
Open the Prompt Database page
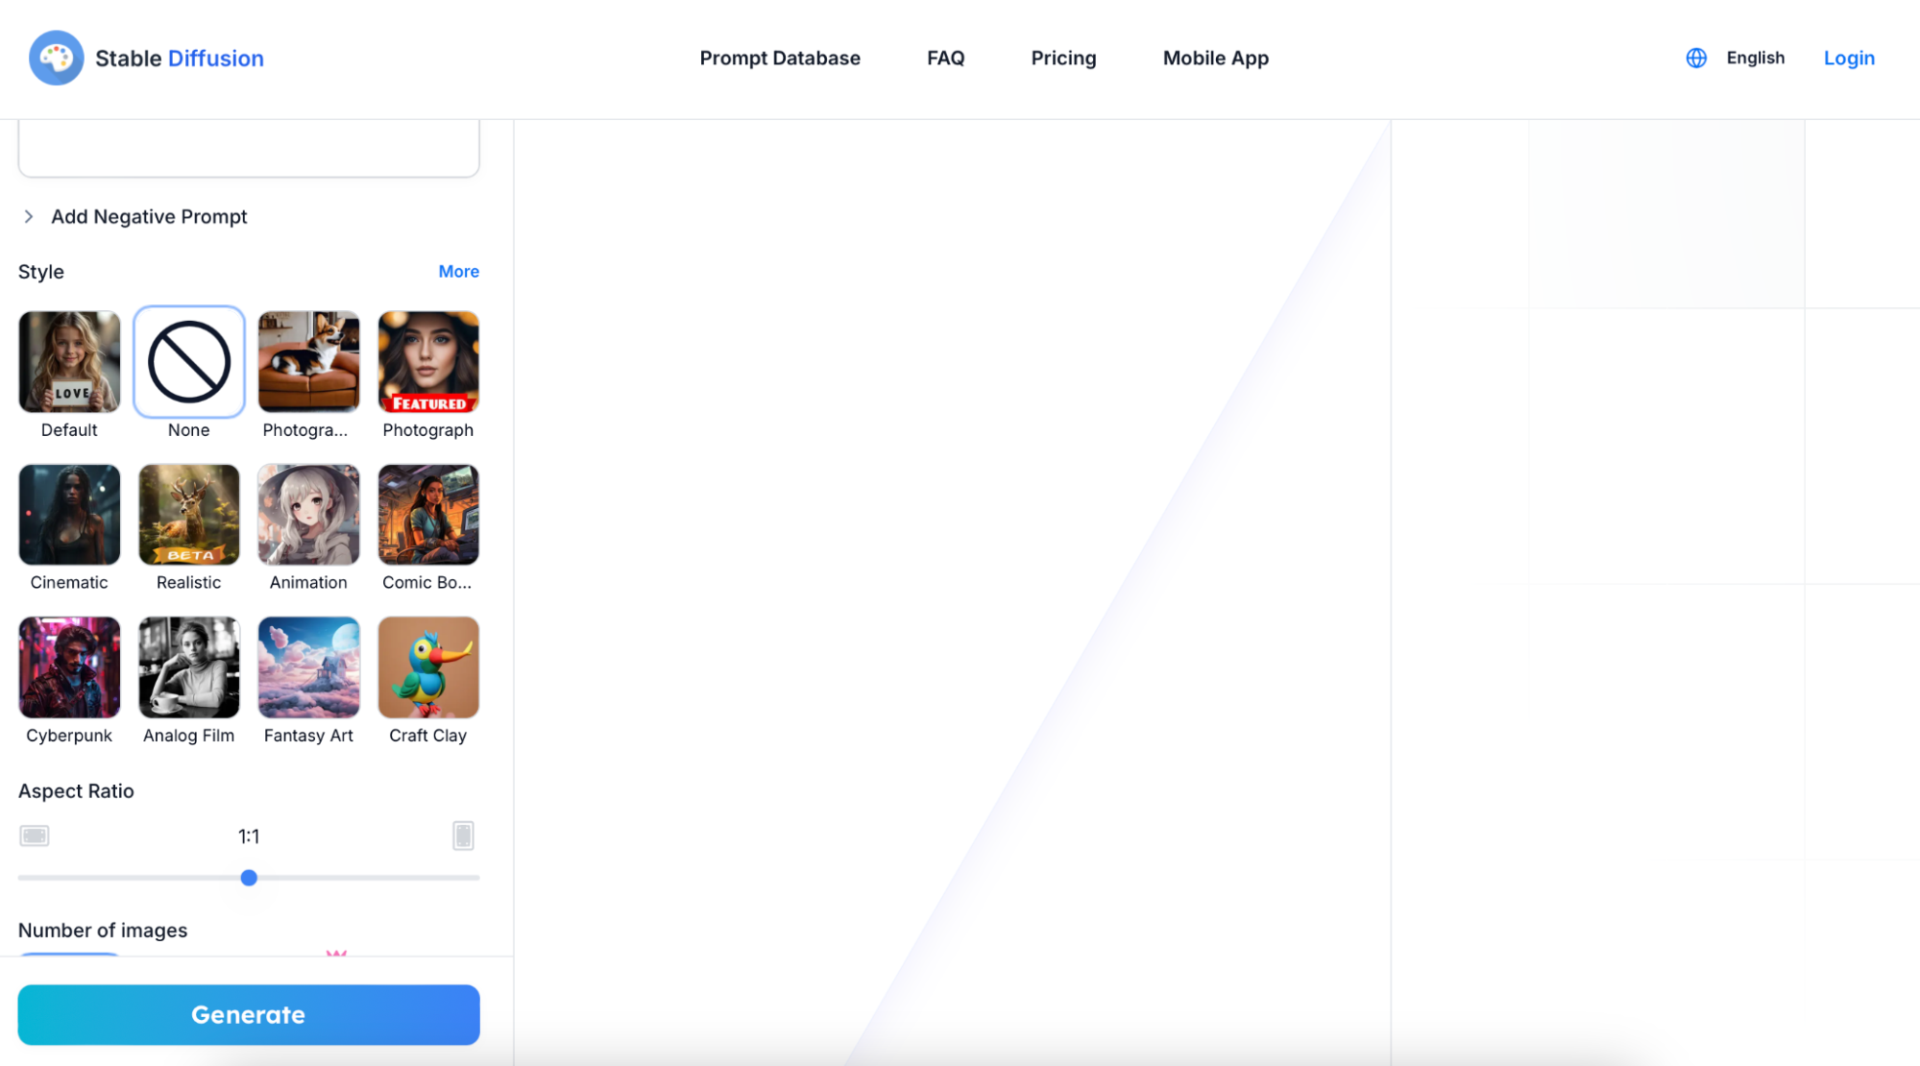780,57
